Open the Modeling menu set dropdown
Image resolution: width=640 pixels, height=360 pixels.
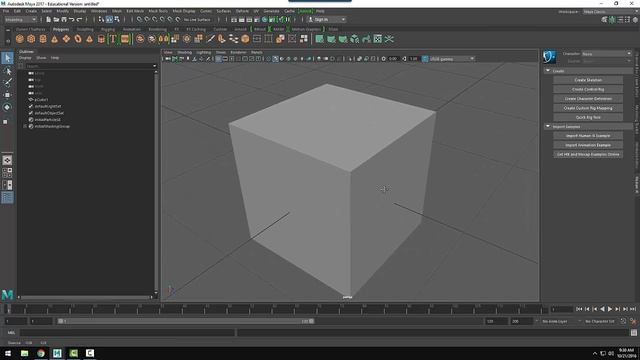click(x=20, y=19)
